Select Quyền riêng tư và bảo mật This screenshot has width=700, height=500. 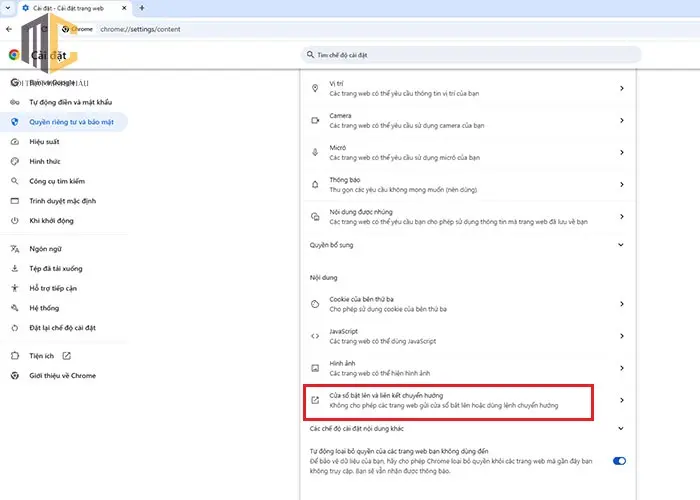coord(64,122)
